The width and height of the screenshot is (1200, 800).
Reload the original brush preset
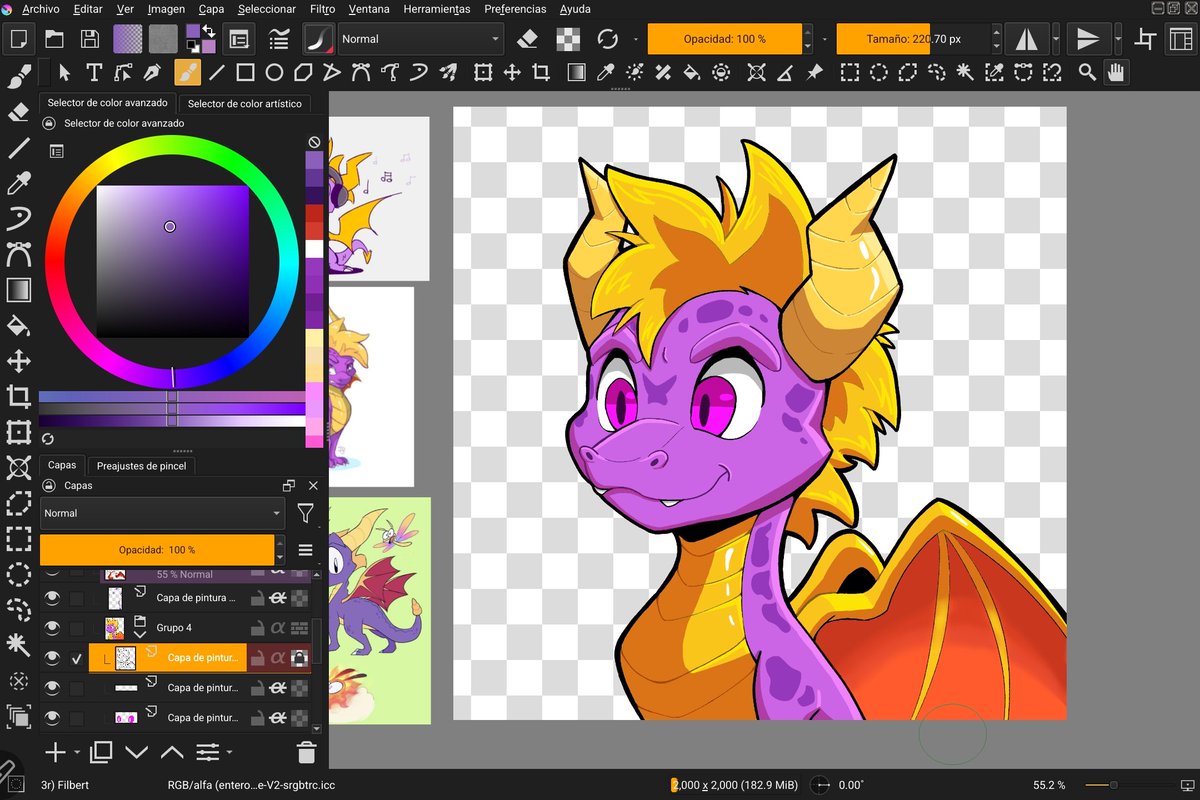point(607,39)
